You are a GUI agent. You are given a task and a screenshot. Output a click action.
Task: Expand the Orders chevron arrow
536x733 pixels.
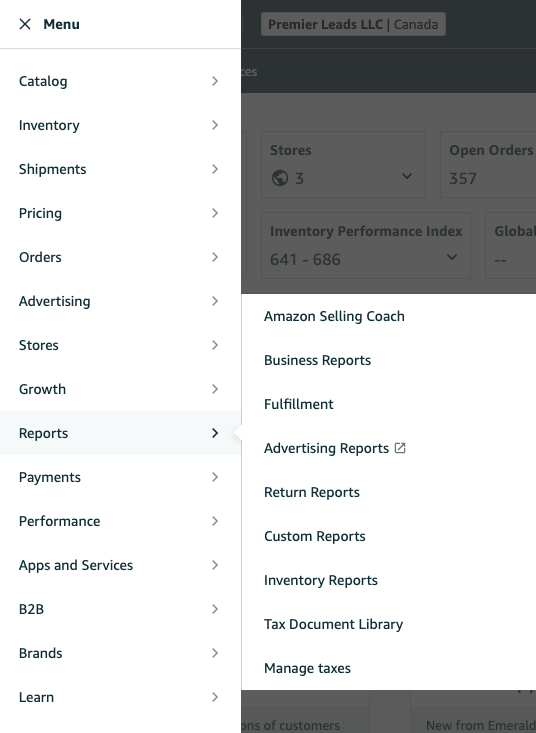tap(215, 257)
